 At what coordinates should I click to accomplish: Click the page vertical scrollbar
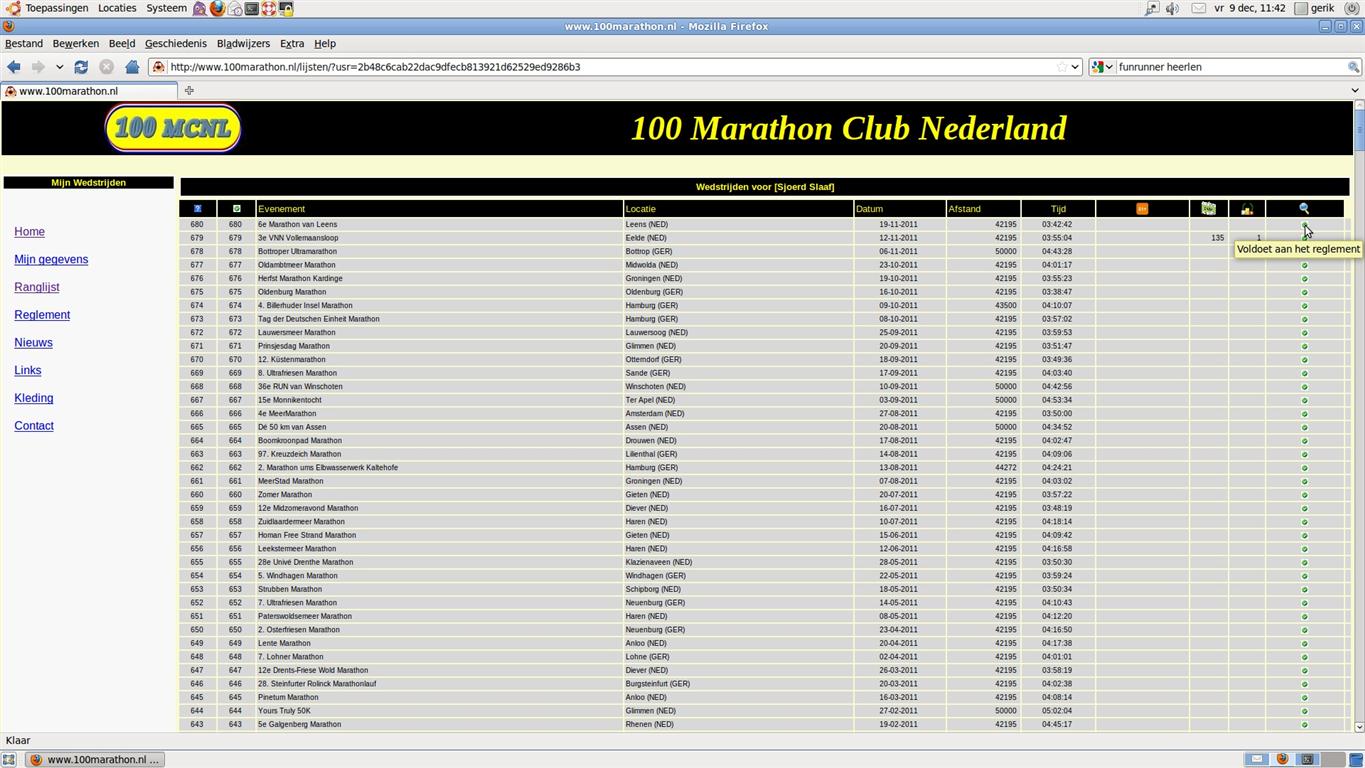pos(1359,417)
